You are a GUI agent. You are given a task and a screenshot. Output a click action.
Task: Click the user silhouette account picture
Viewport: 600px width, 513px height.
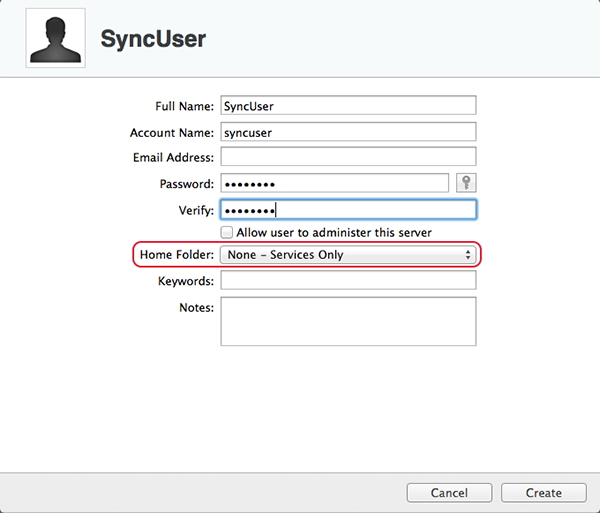pyautogui.click(x=55, y=38)
